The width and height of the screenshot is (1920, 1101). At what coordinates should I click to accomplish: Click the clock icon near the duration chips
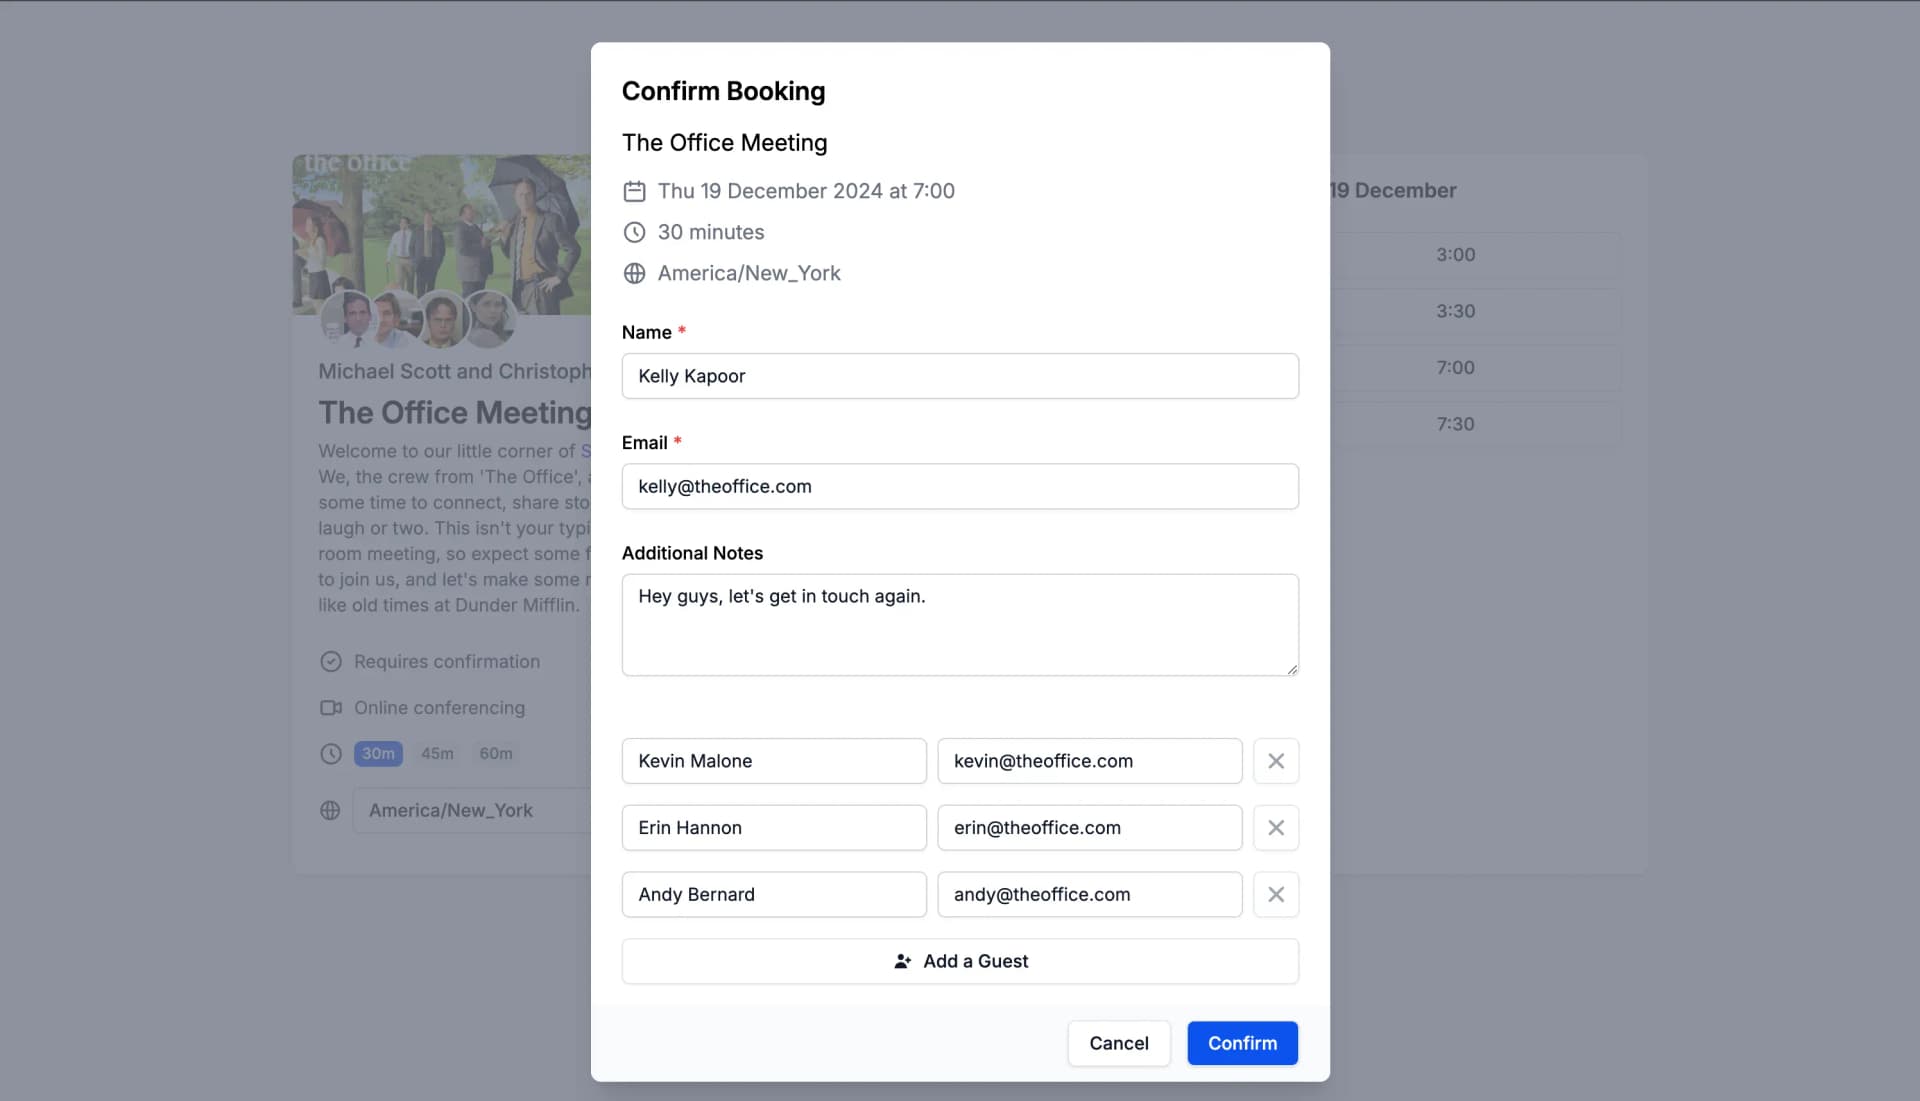click(330, 754)
